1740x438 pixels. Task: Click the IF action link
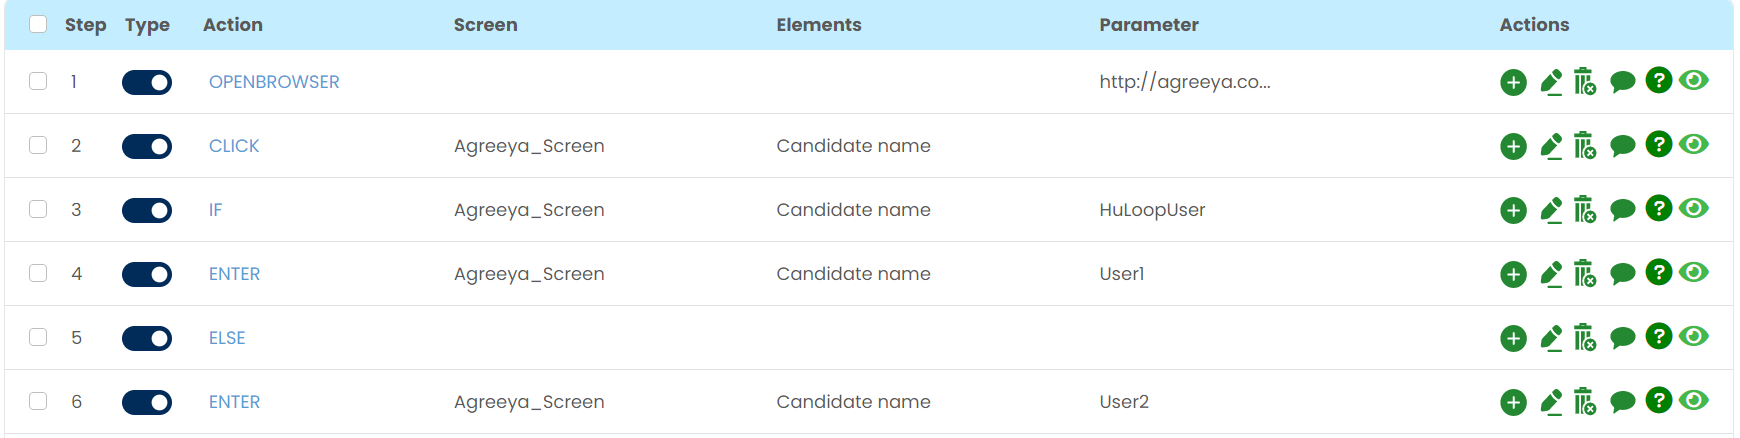[215, 210]
